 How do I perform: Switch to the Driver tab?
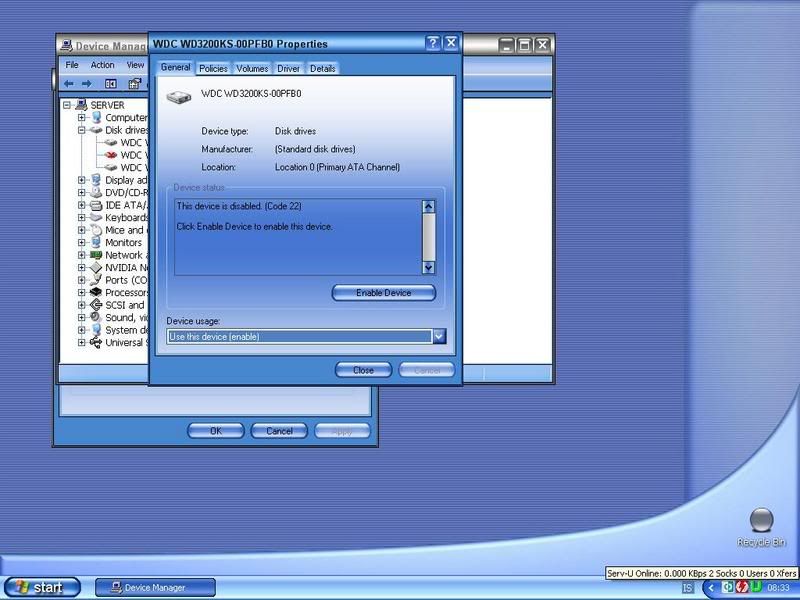[289, 68]
